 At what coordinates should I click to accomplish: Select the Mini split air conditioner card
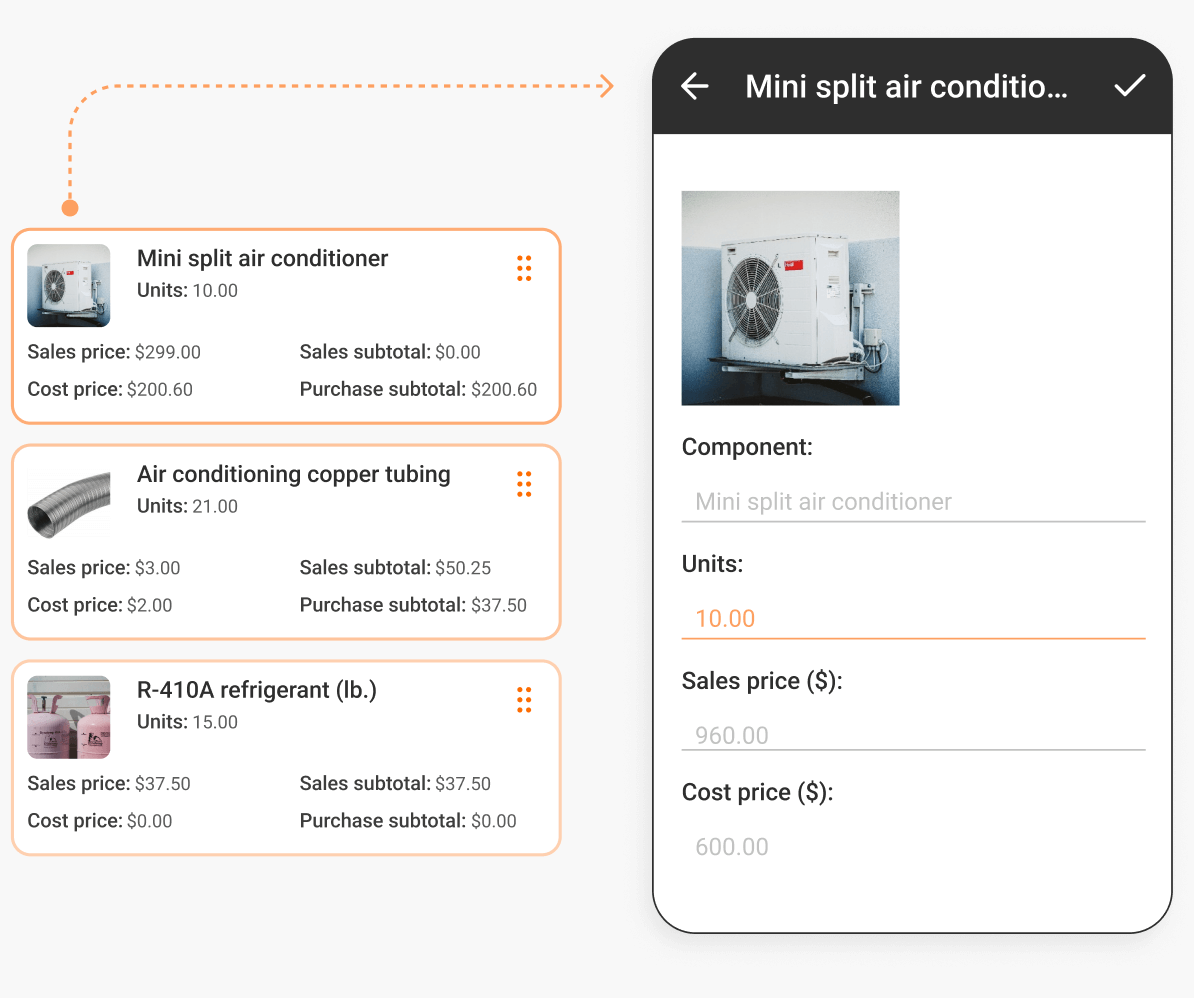285,326
